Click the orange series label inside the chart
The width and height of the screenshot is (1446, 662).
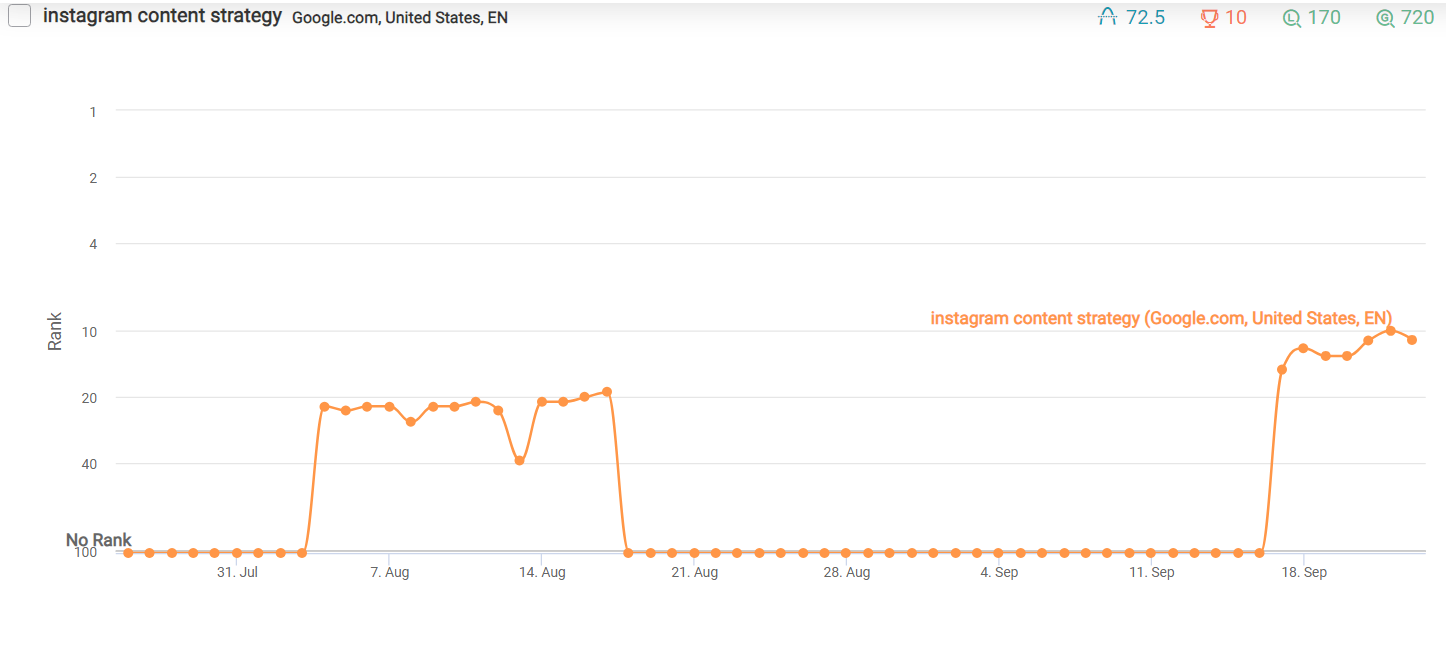pyautogui.click(x=1161, y=318)
